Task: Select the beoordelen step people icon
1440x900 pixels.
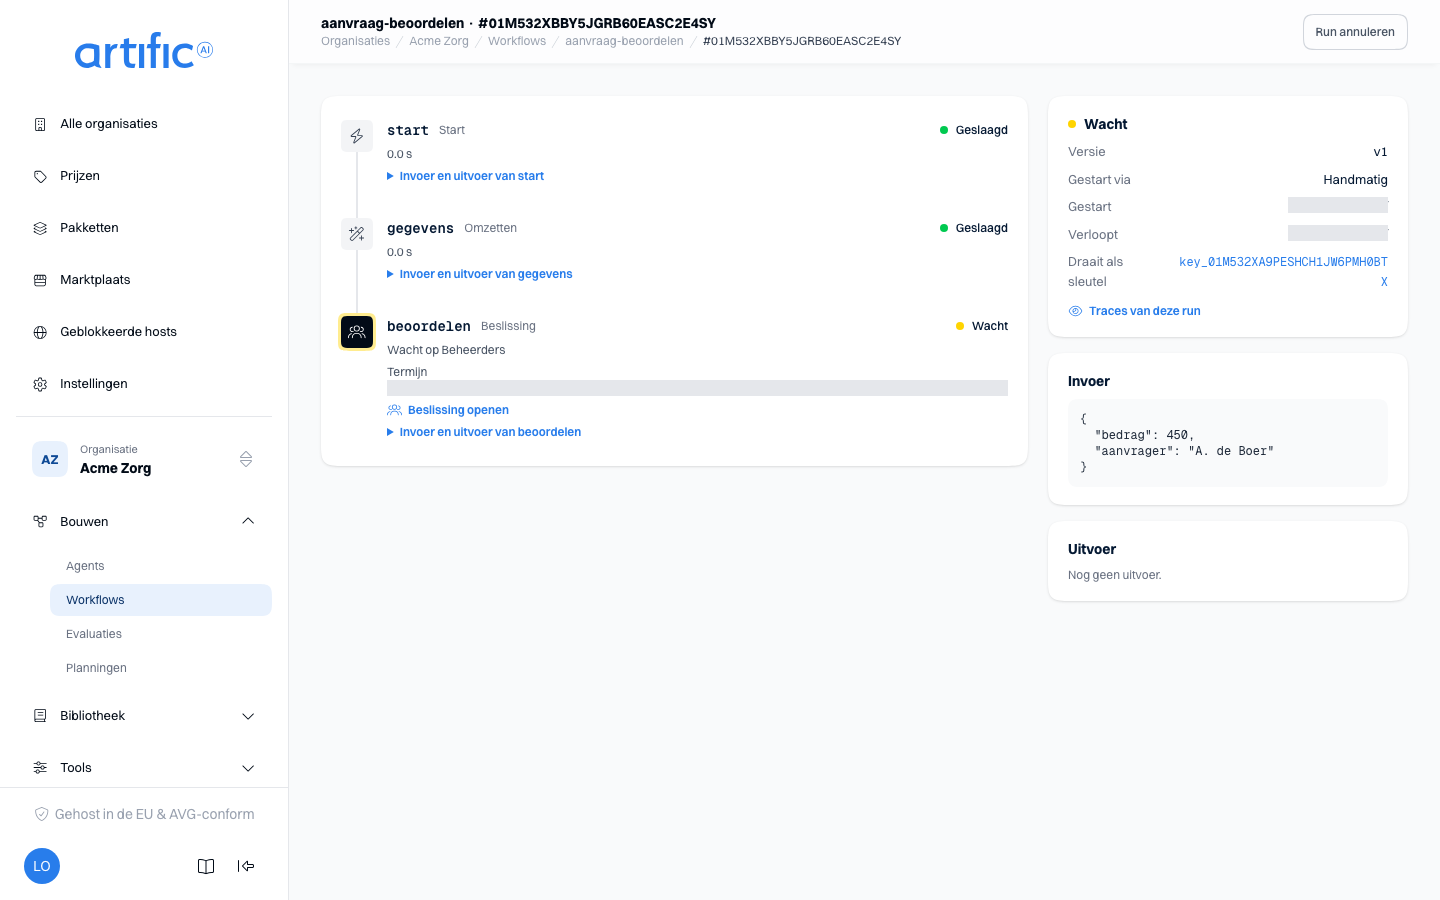Action: tap(357, 332)
